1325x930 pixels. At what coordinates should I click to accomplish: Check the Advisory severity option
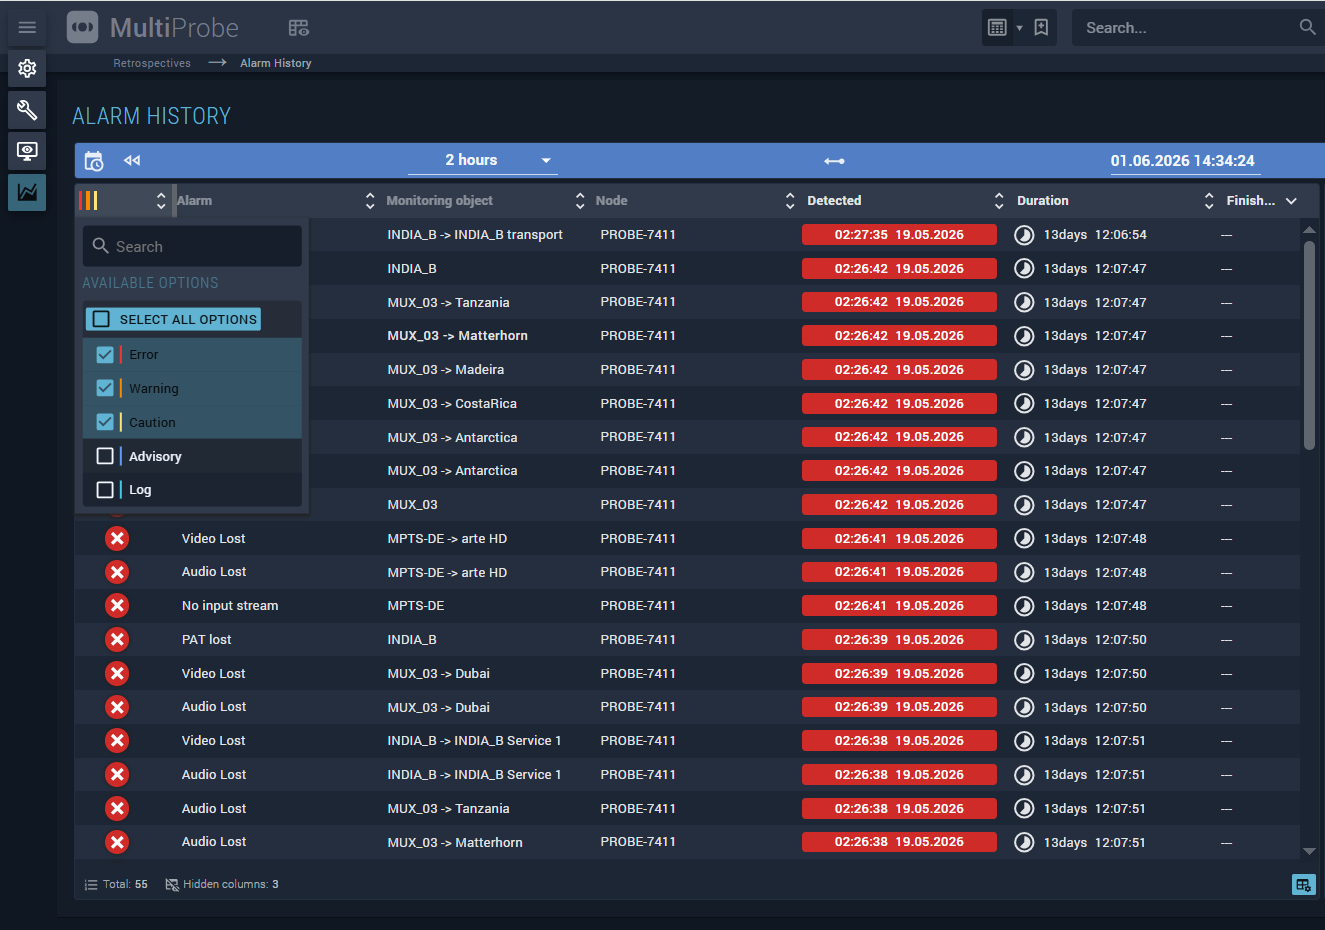coord(105,456)
